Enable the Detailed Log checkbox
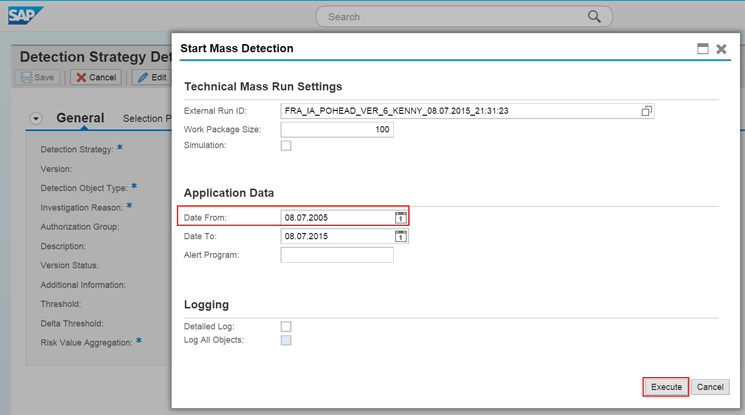This screenshot has height=415, width=745. coord(286,327)
